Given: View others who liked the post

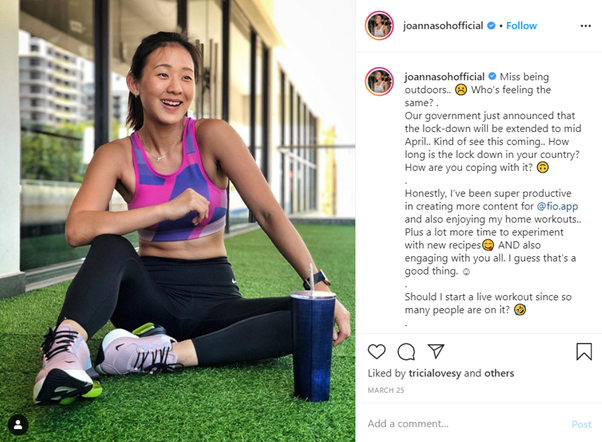Looking at the screenshot, I should click(x=499, y=373).
